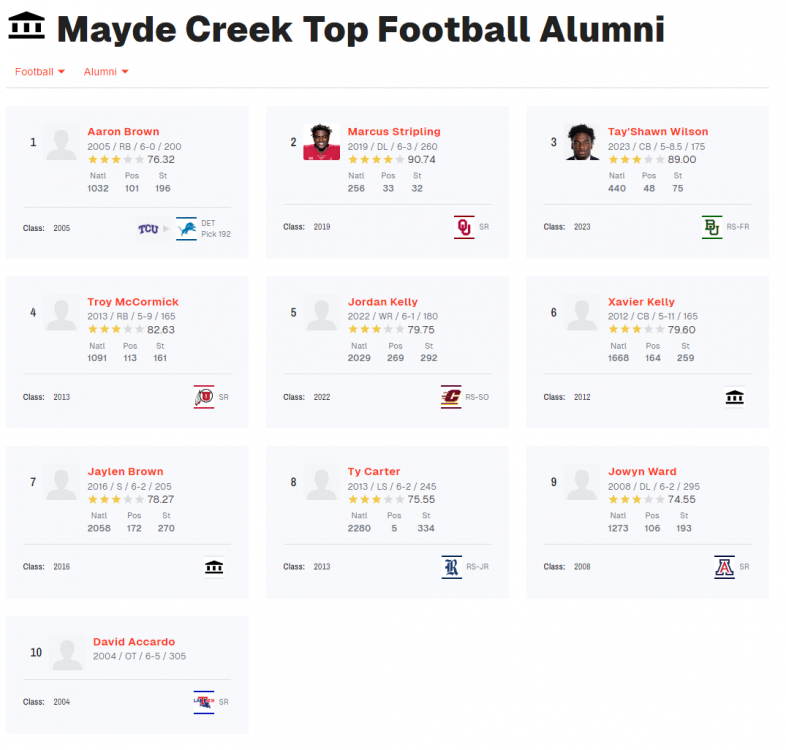Select the David Accardo name link

click(134, 642)
